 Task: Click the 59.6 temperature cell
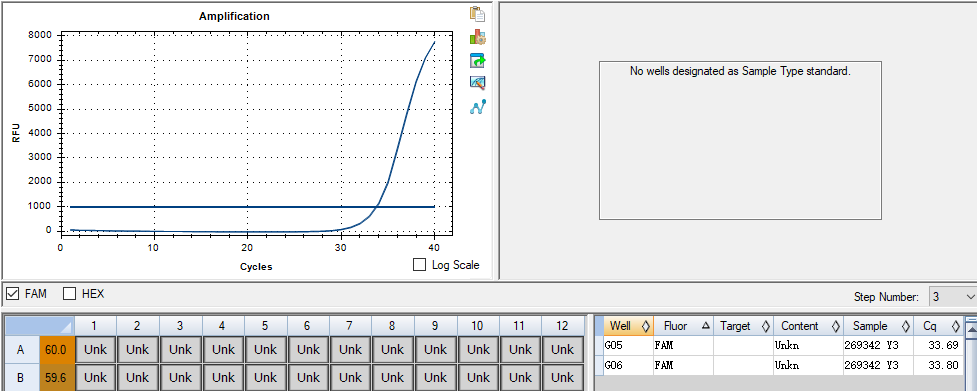(x=57, y=377)
